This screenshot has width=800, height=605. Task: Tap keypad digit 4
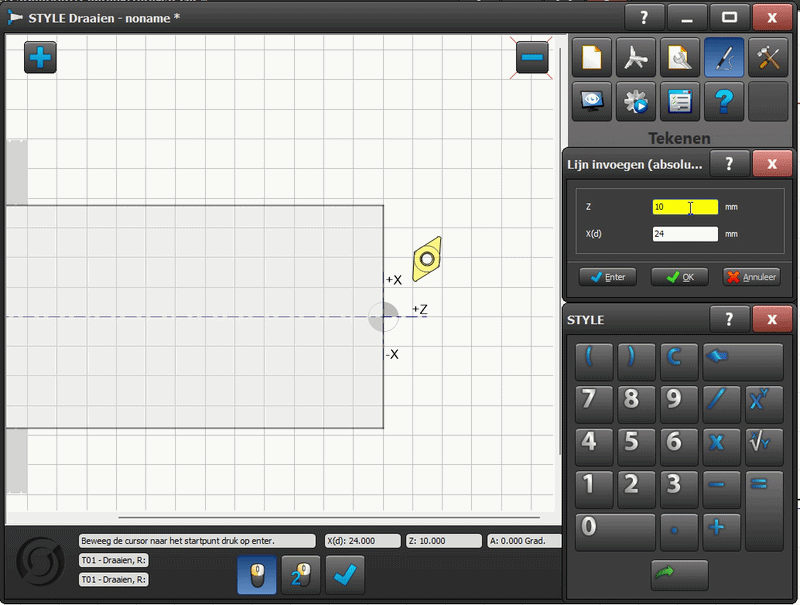click(594, 447)
